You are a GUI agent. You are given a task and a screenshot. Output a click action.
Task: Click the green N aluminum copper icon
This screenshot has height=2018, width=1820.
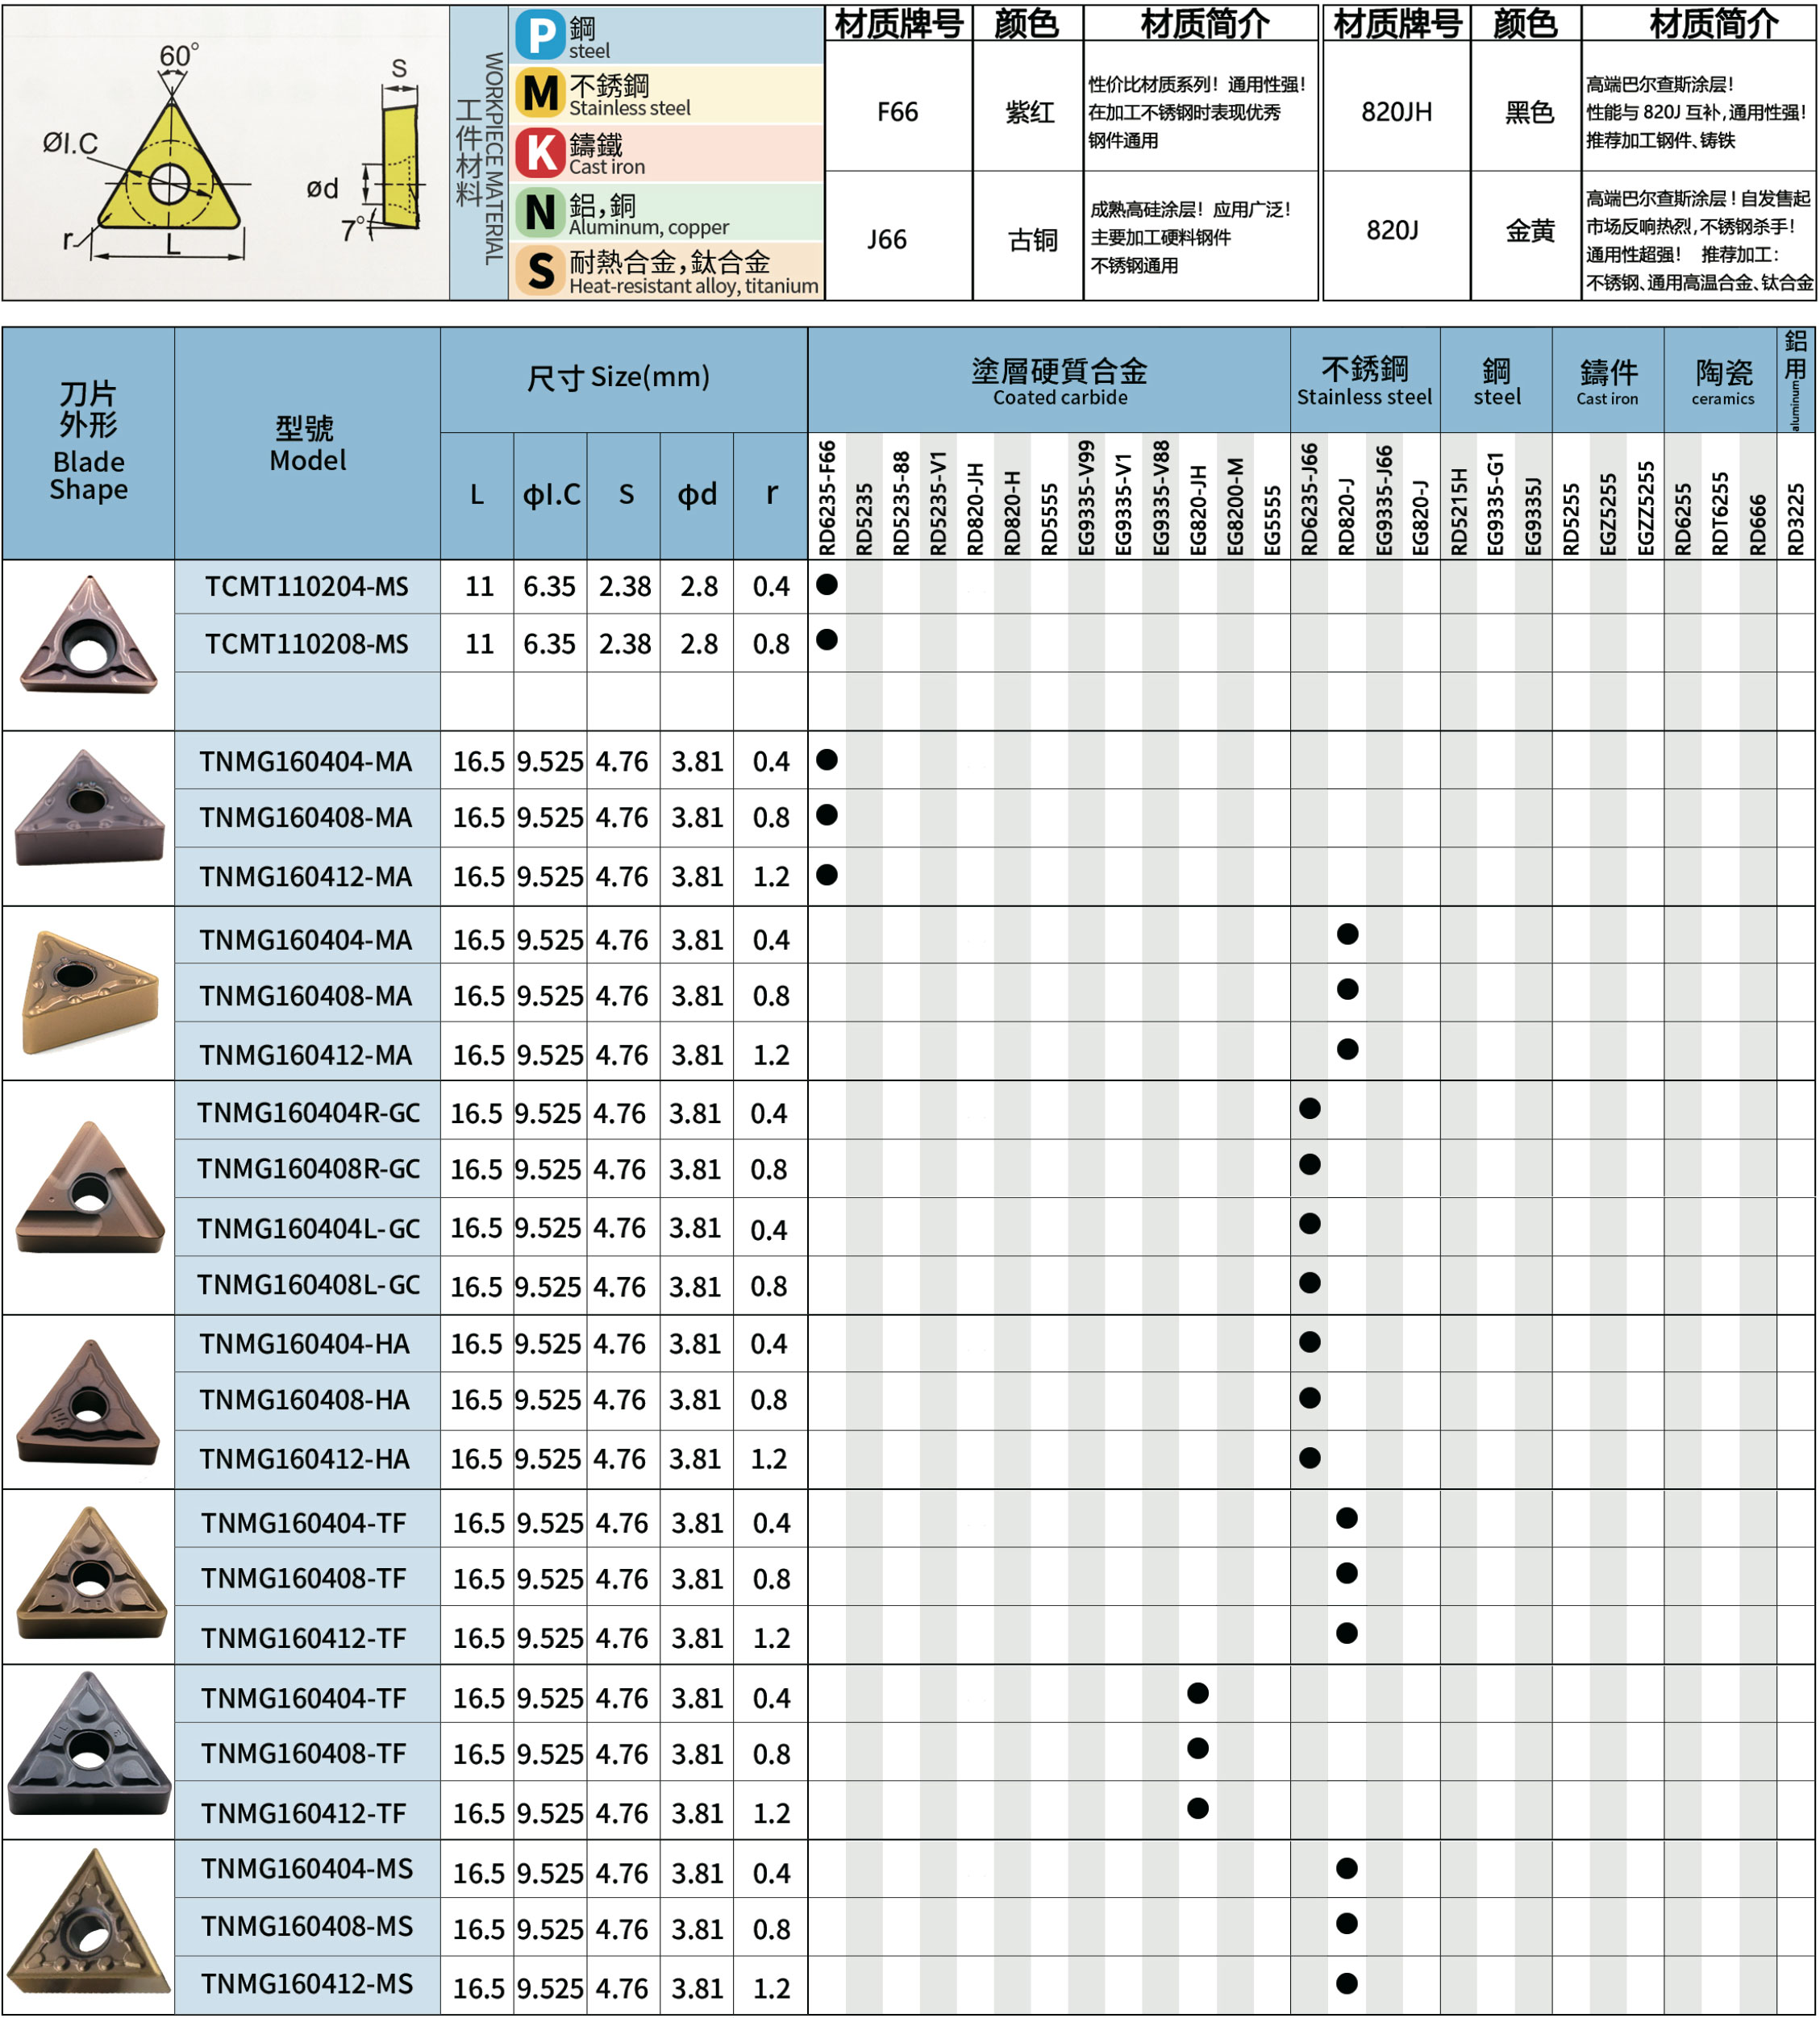pyautogui.click(x=541, y=212)
